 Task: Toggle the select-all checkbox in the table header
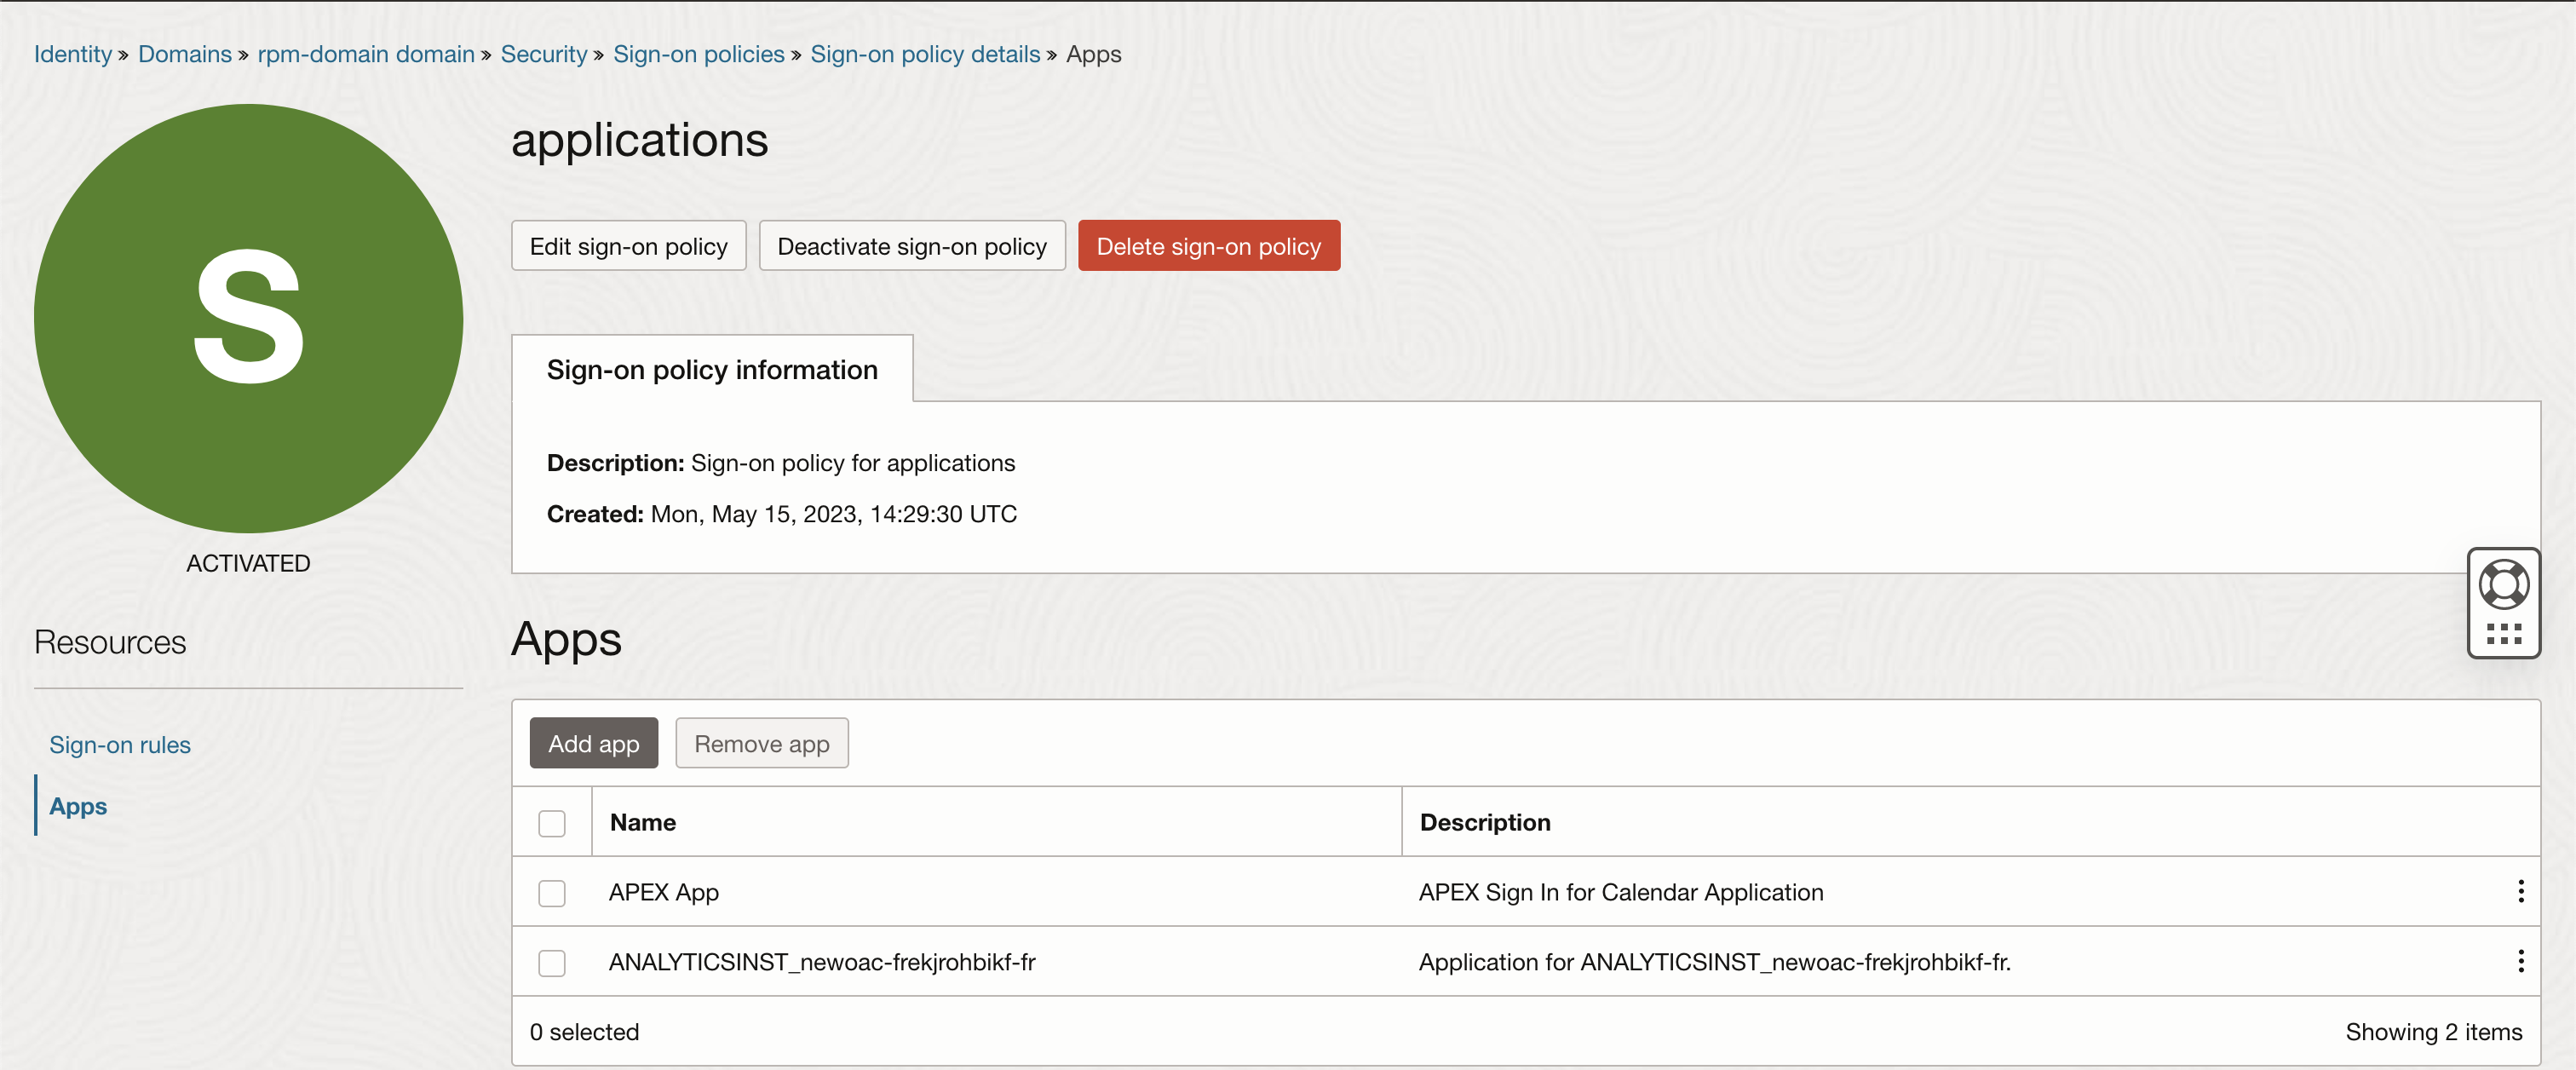pos(551,821)
